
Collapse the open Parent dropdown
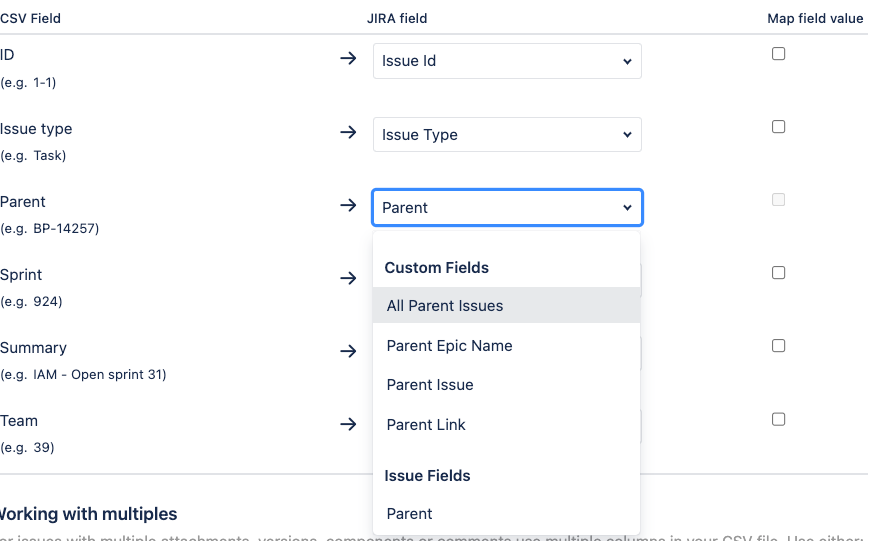pos(507,208)
